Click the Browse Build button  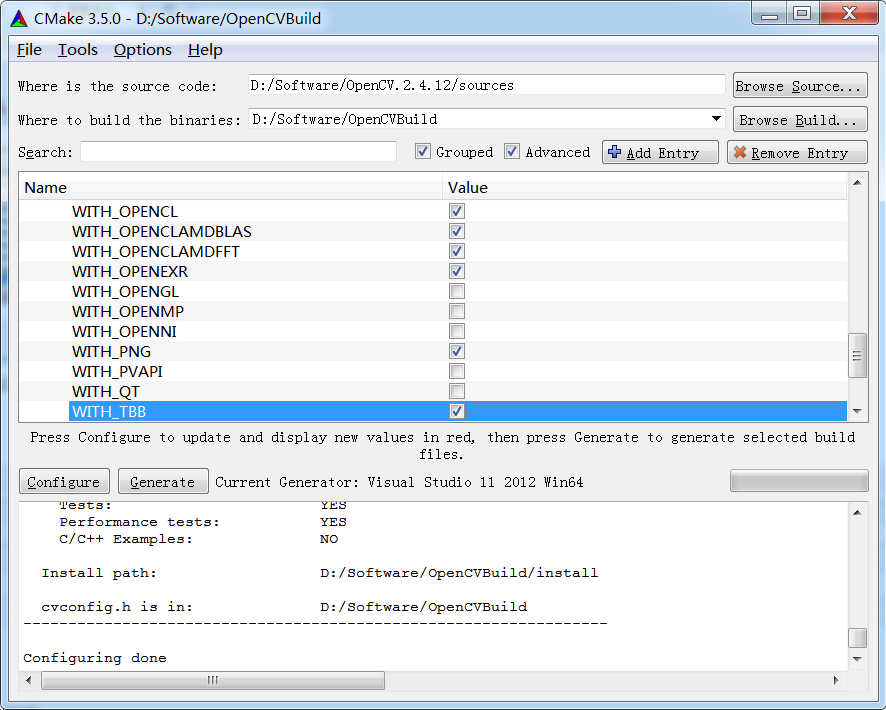[x=800, y=120]
